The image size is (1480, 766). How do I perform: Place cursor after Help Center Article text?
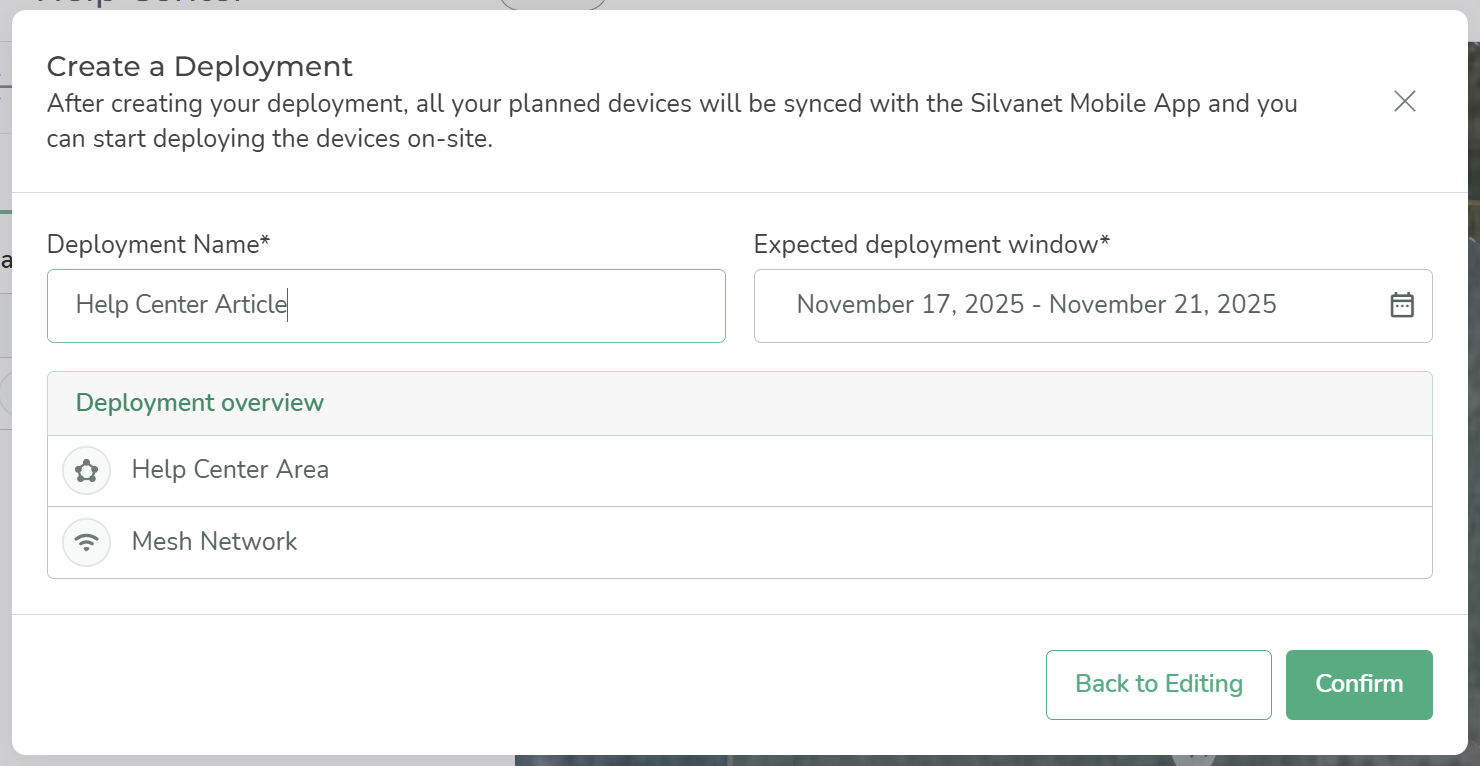(288, 305)
